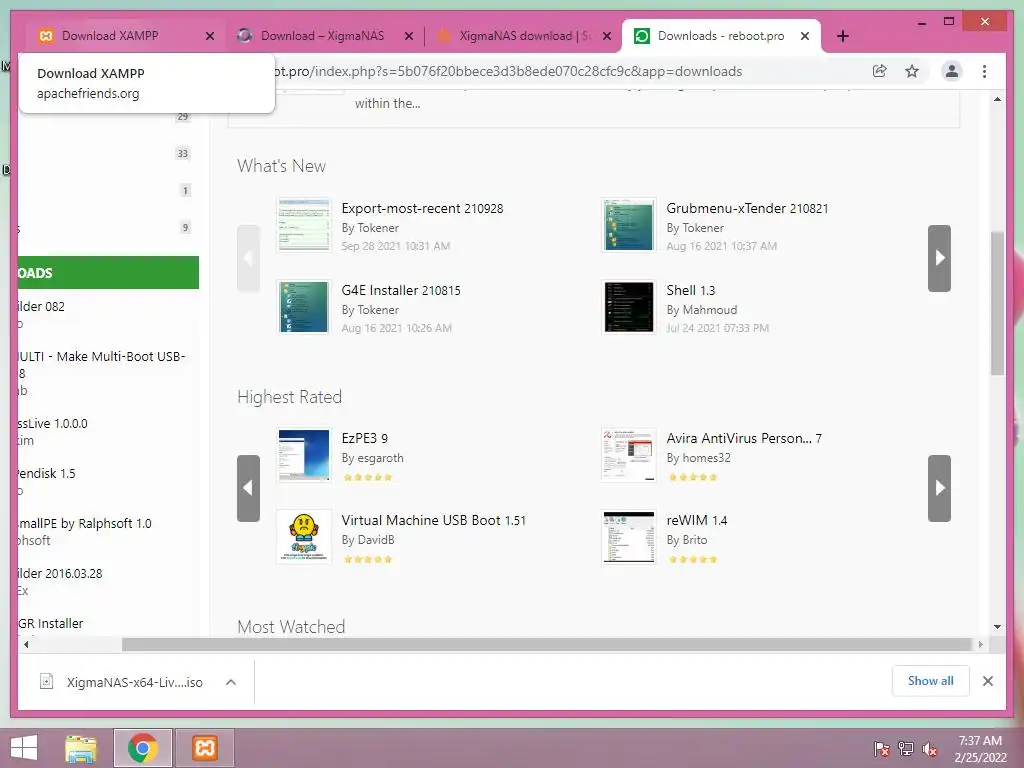This screenshot has width=1024, height=768.
Task: Click the vertical scrollbar down arrow
Action: pos(997,627)
